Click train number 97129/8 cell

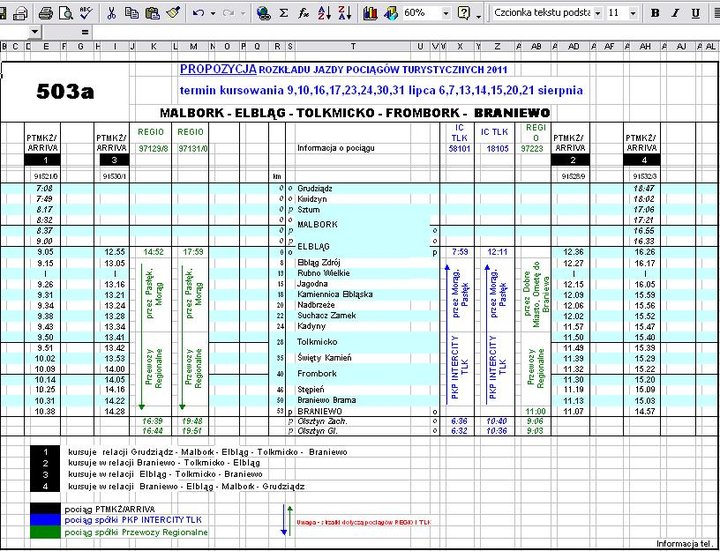pos(151,149)
